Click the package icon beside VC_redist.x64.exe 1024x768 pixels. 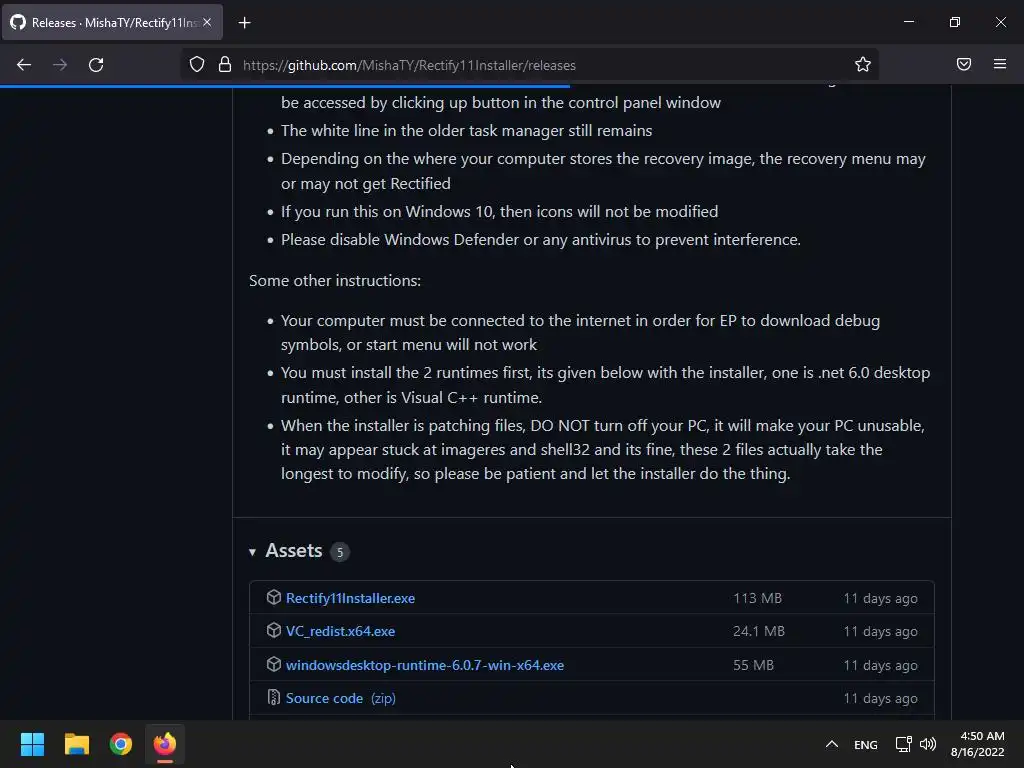point(274,630)
